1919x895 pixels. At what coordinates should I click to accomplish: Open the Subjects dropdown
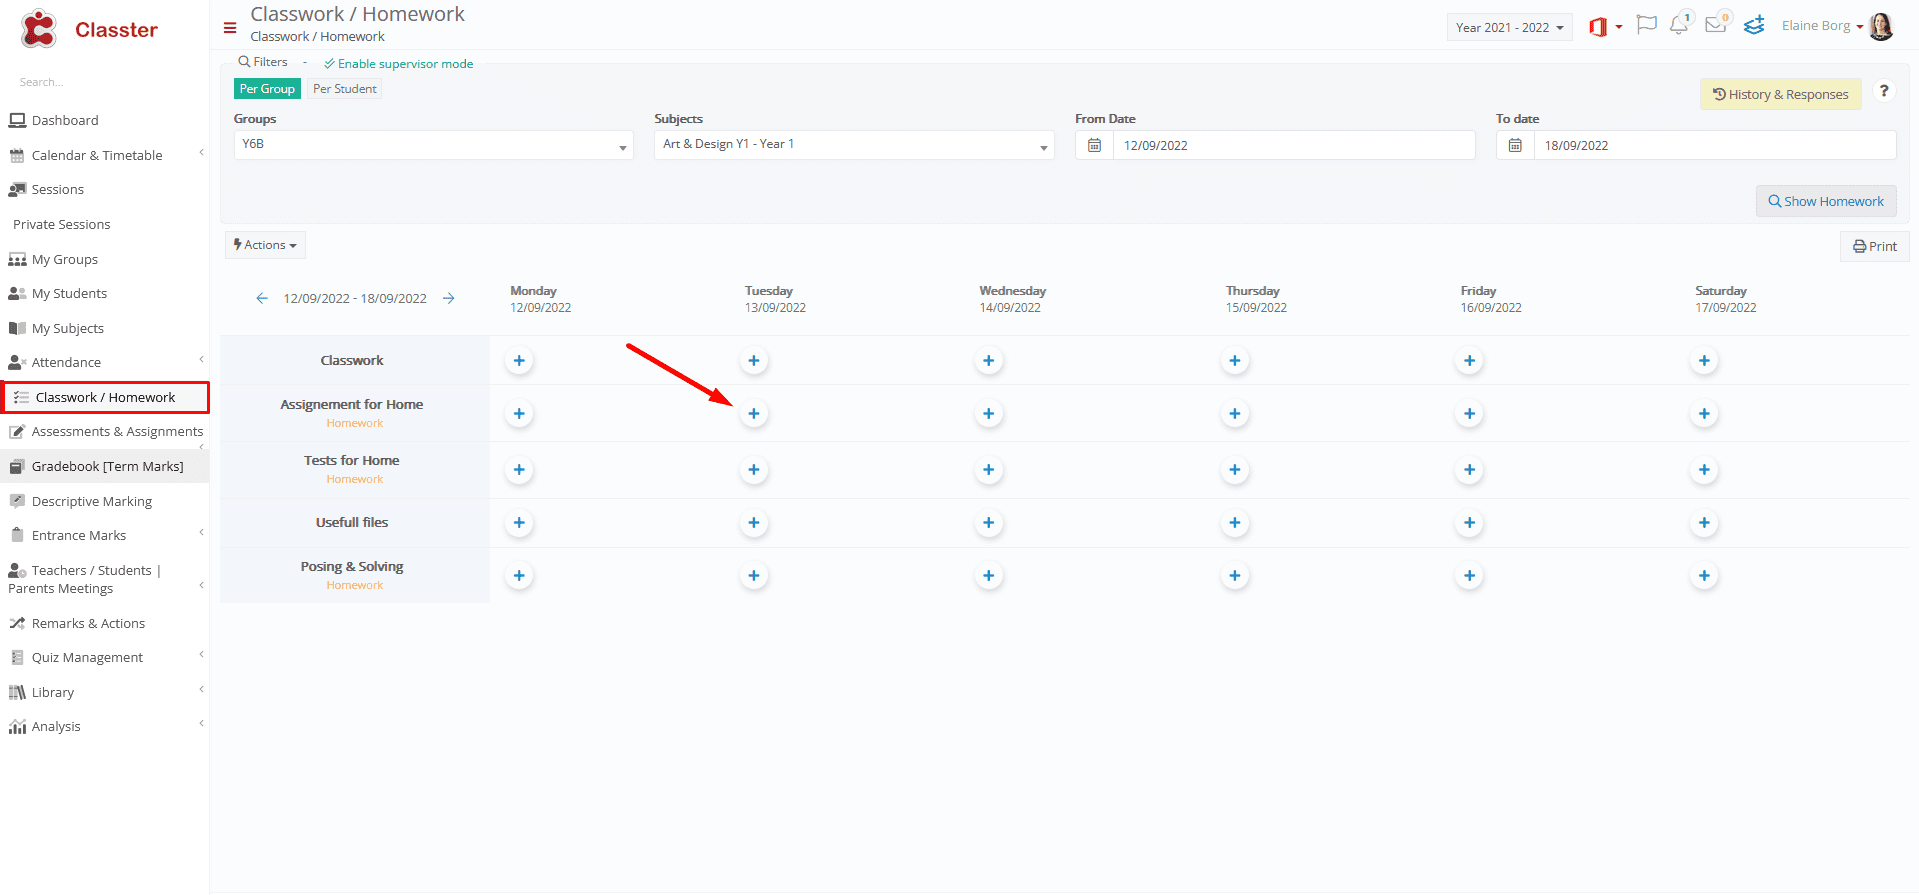[x=854, y=145]
